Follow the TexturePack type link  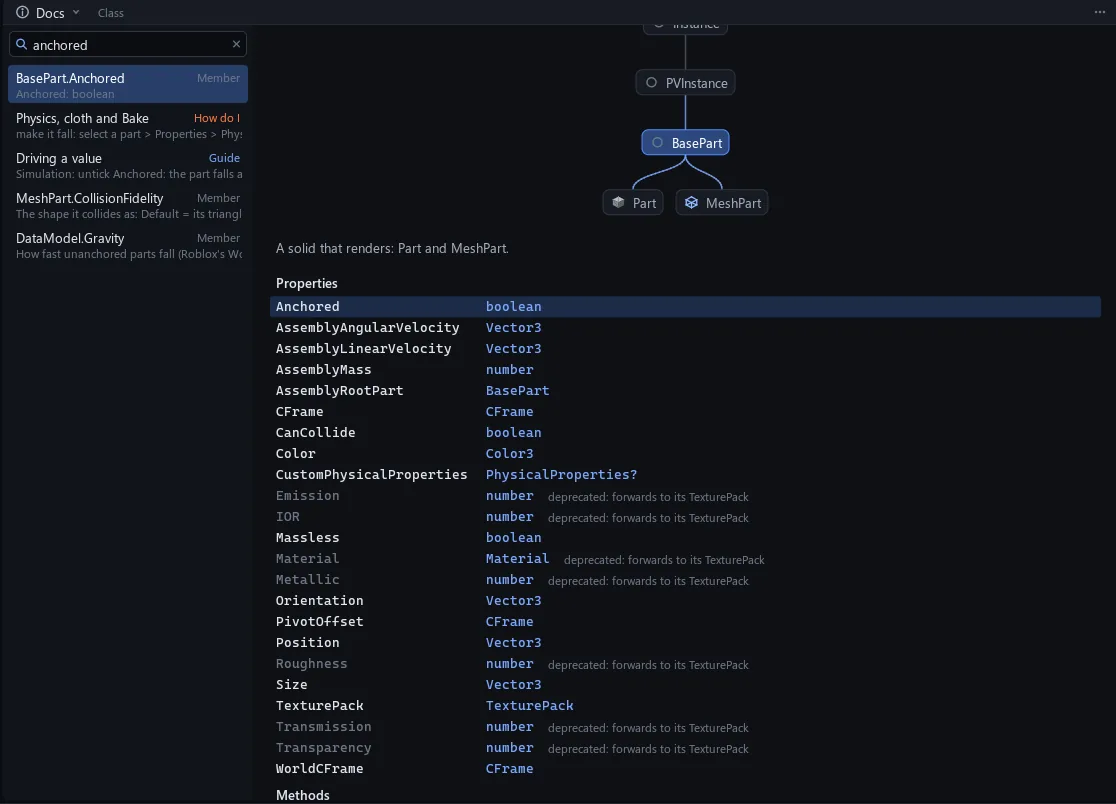click(x=530, y=705)
